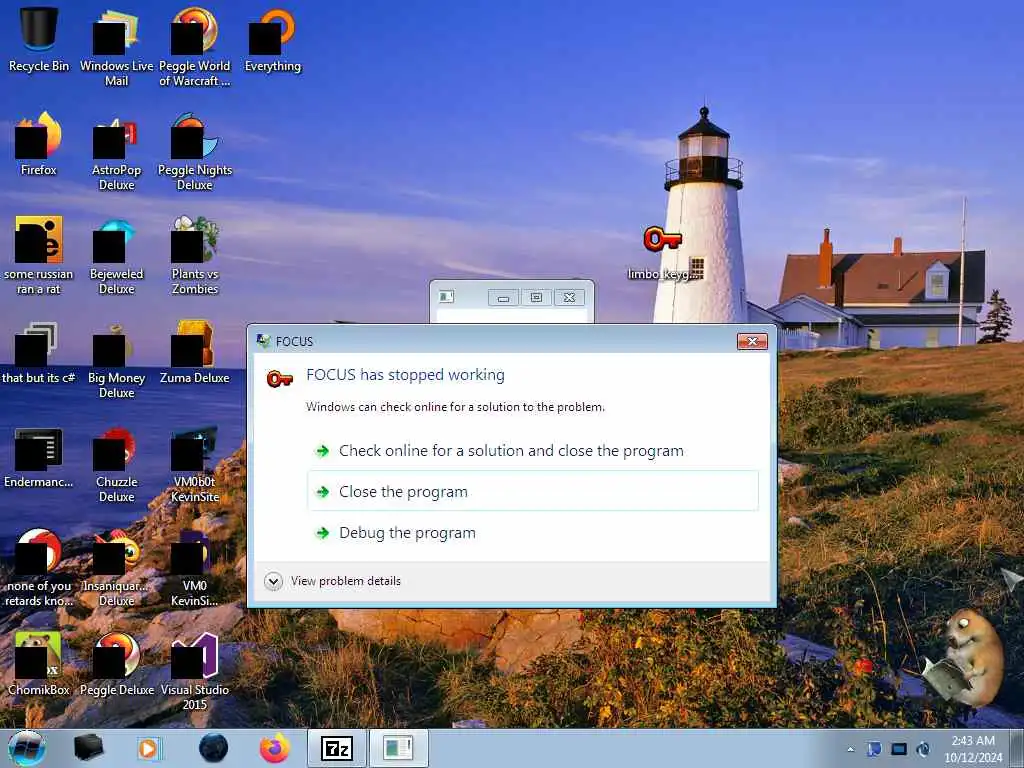
Task: Open Windows Media Player taskbar icon
Action: [150, 748]
